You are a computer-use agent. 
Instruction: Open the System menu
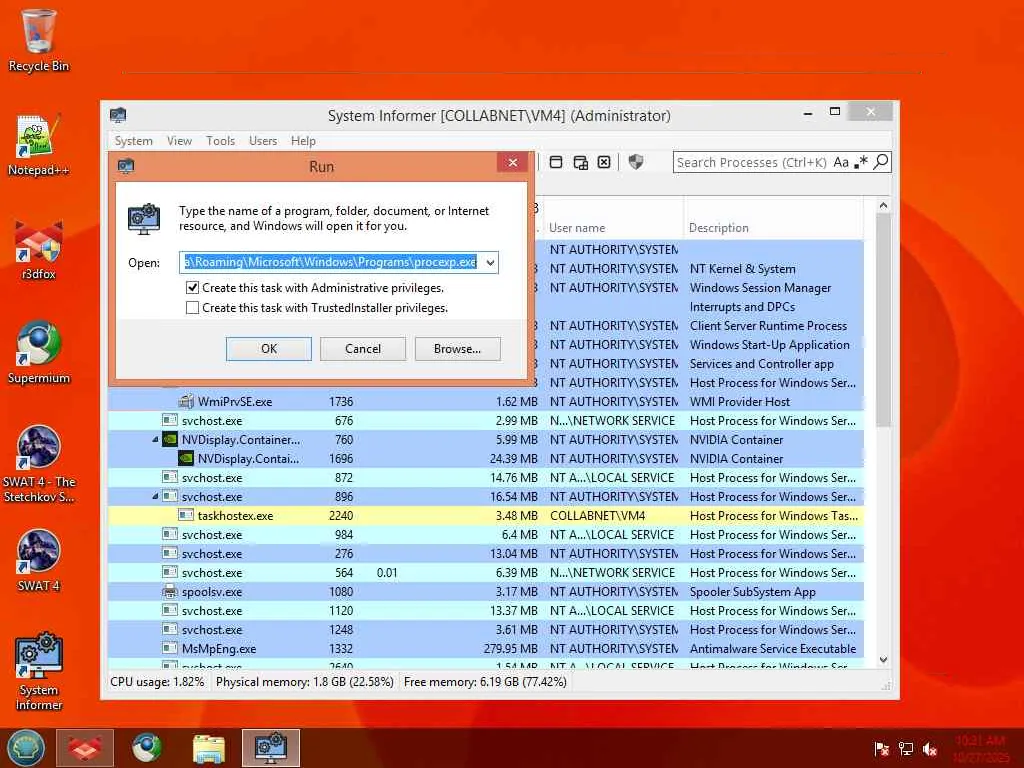[133, 141]
